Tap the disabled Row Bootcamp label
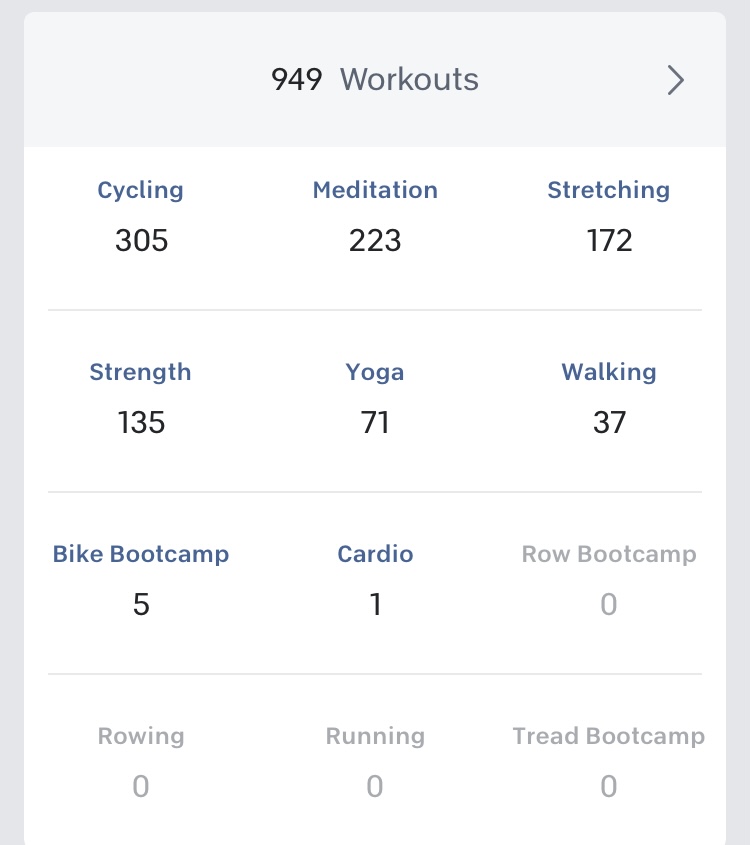Screen dimensions: 750x845 click(x=609, y=554)
